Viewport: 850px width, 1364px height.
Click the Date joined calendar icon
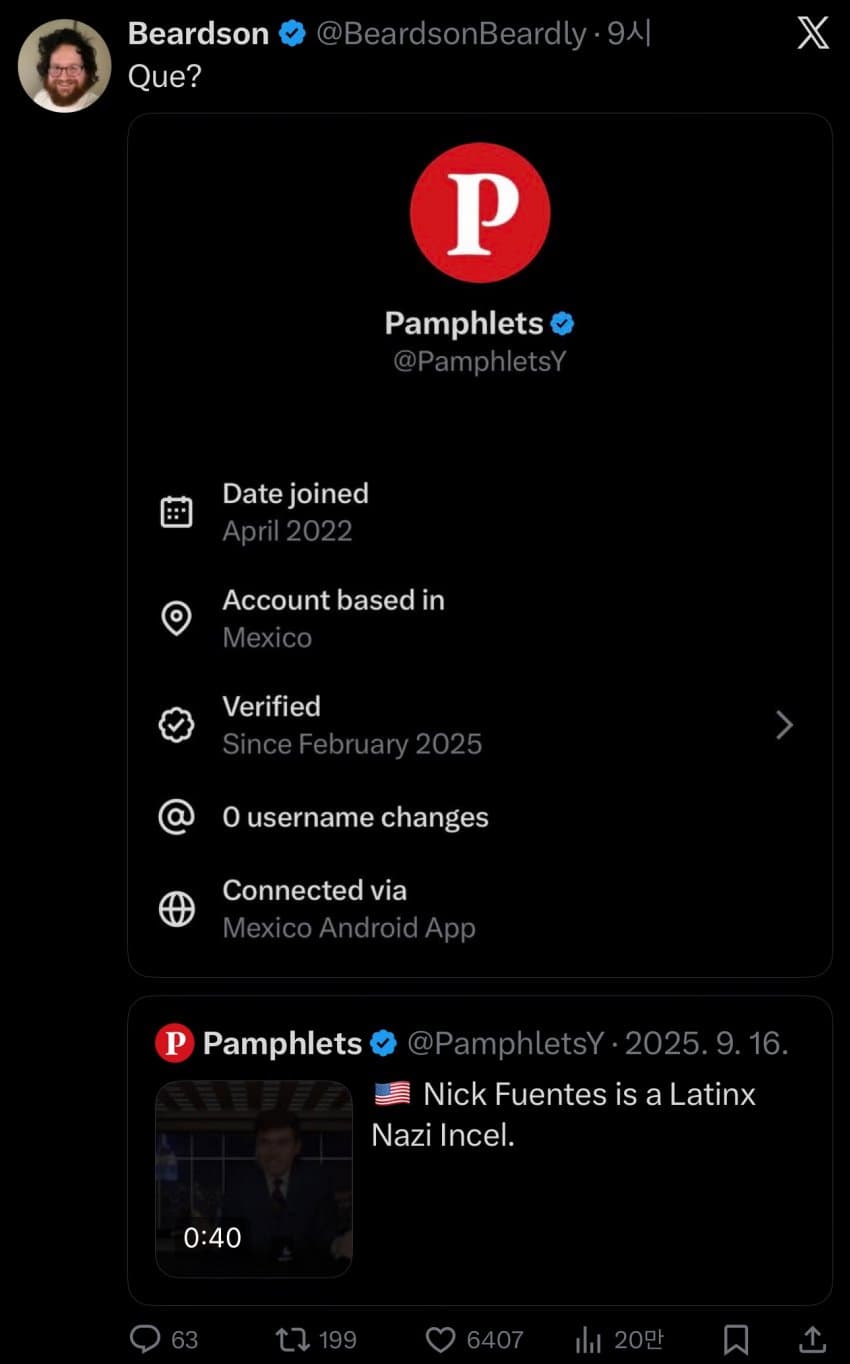point(177,512)
